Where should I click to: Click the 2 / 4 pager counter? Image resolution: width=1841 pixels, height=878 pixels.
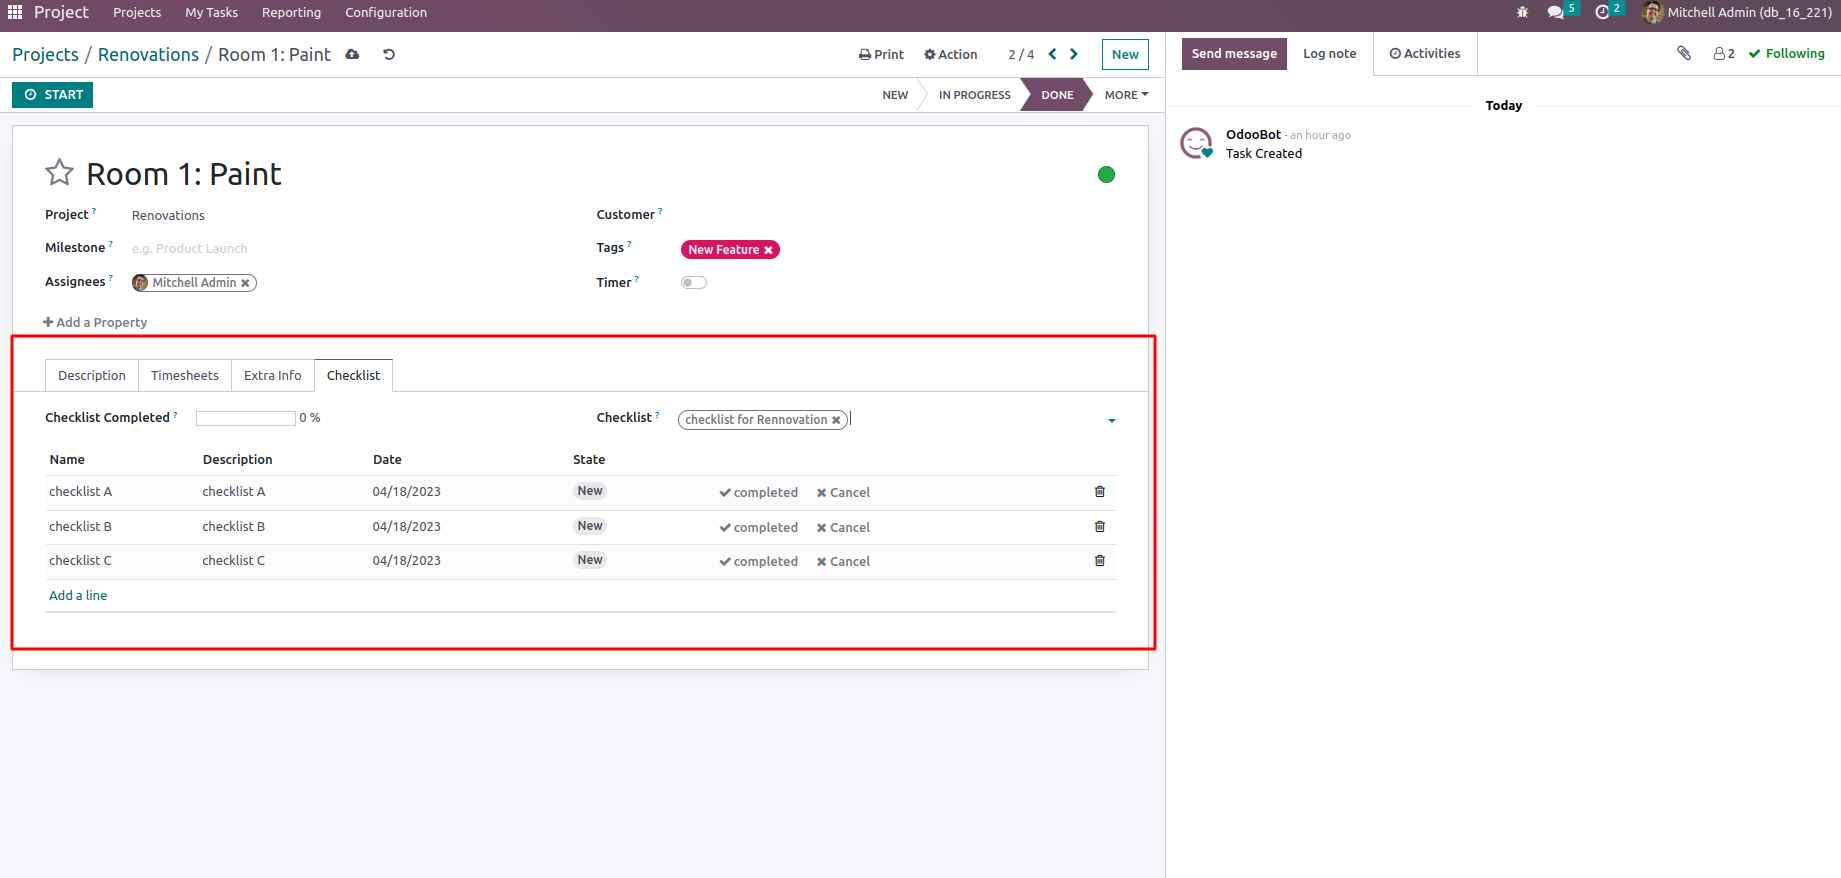point(1021,55)
